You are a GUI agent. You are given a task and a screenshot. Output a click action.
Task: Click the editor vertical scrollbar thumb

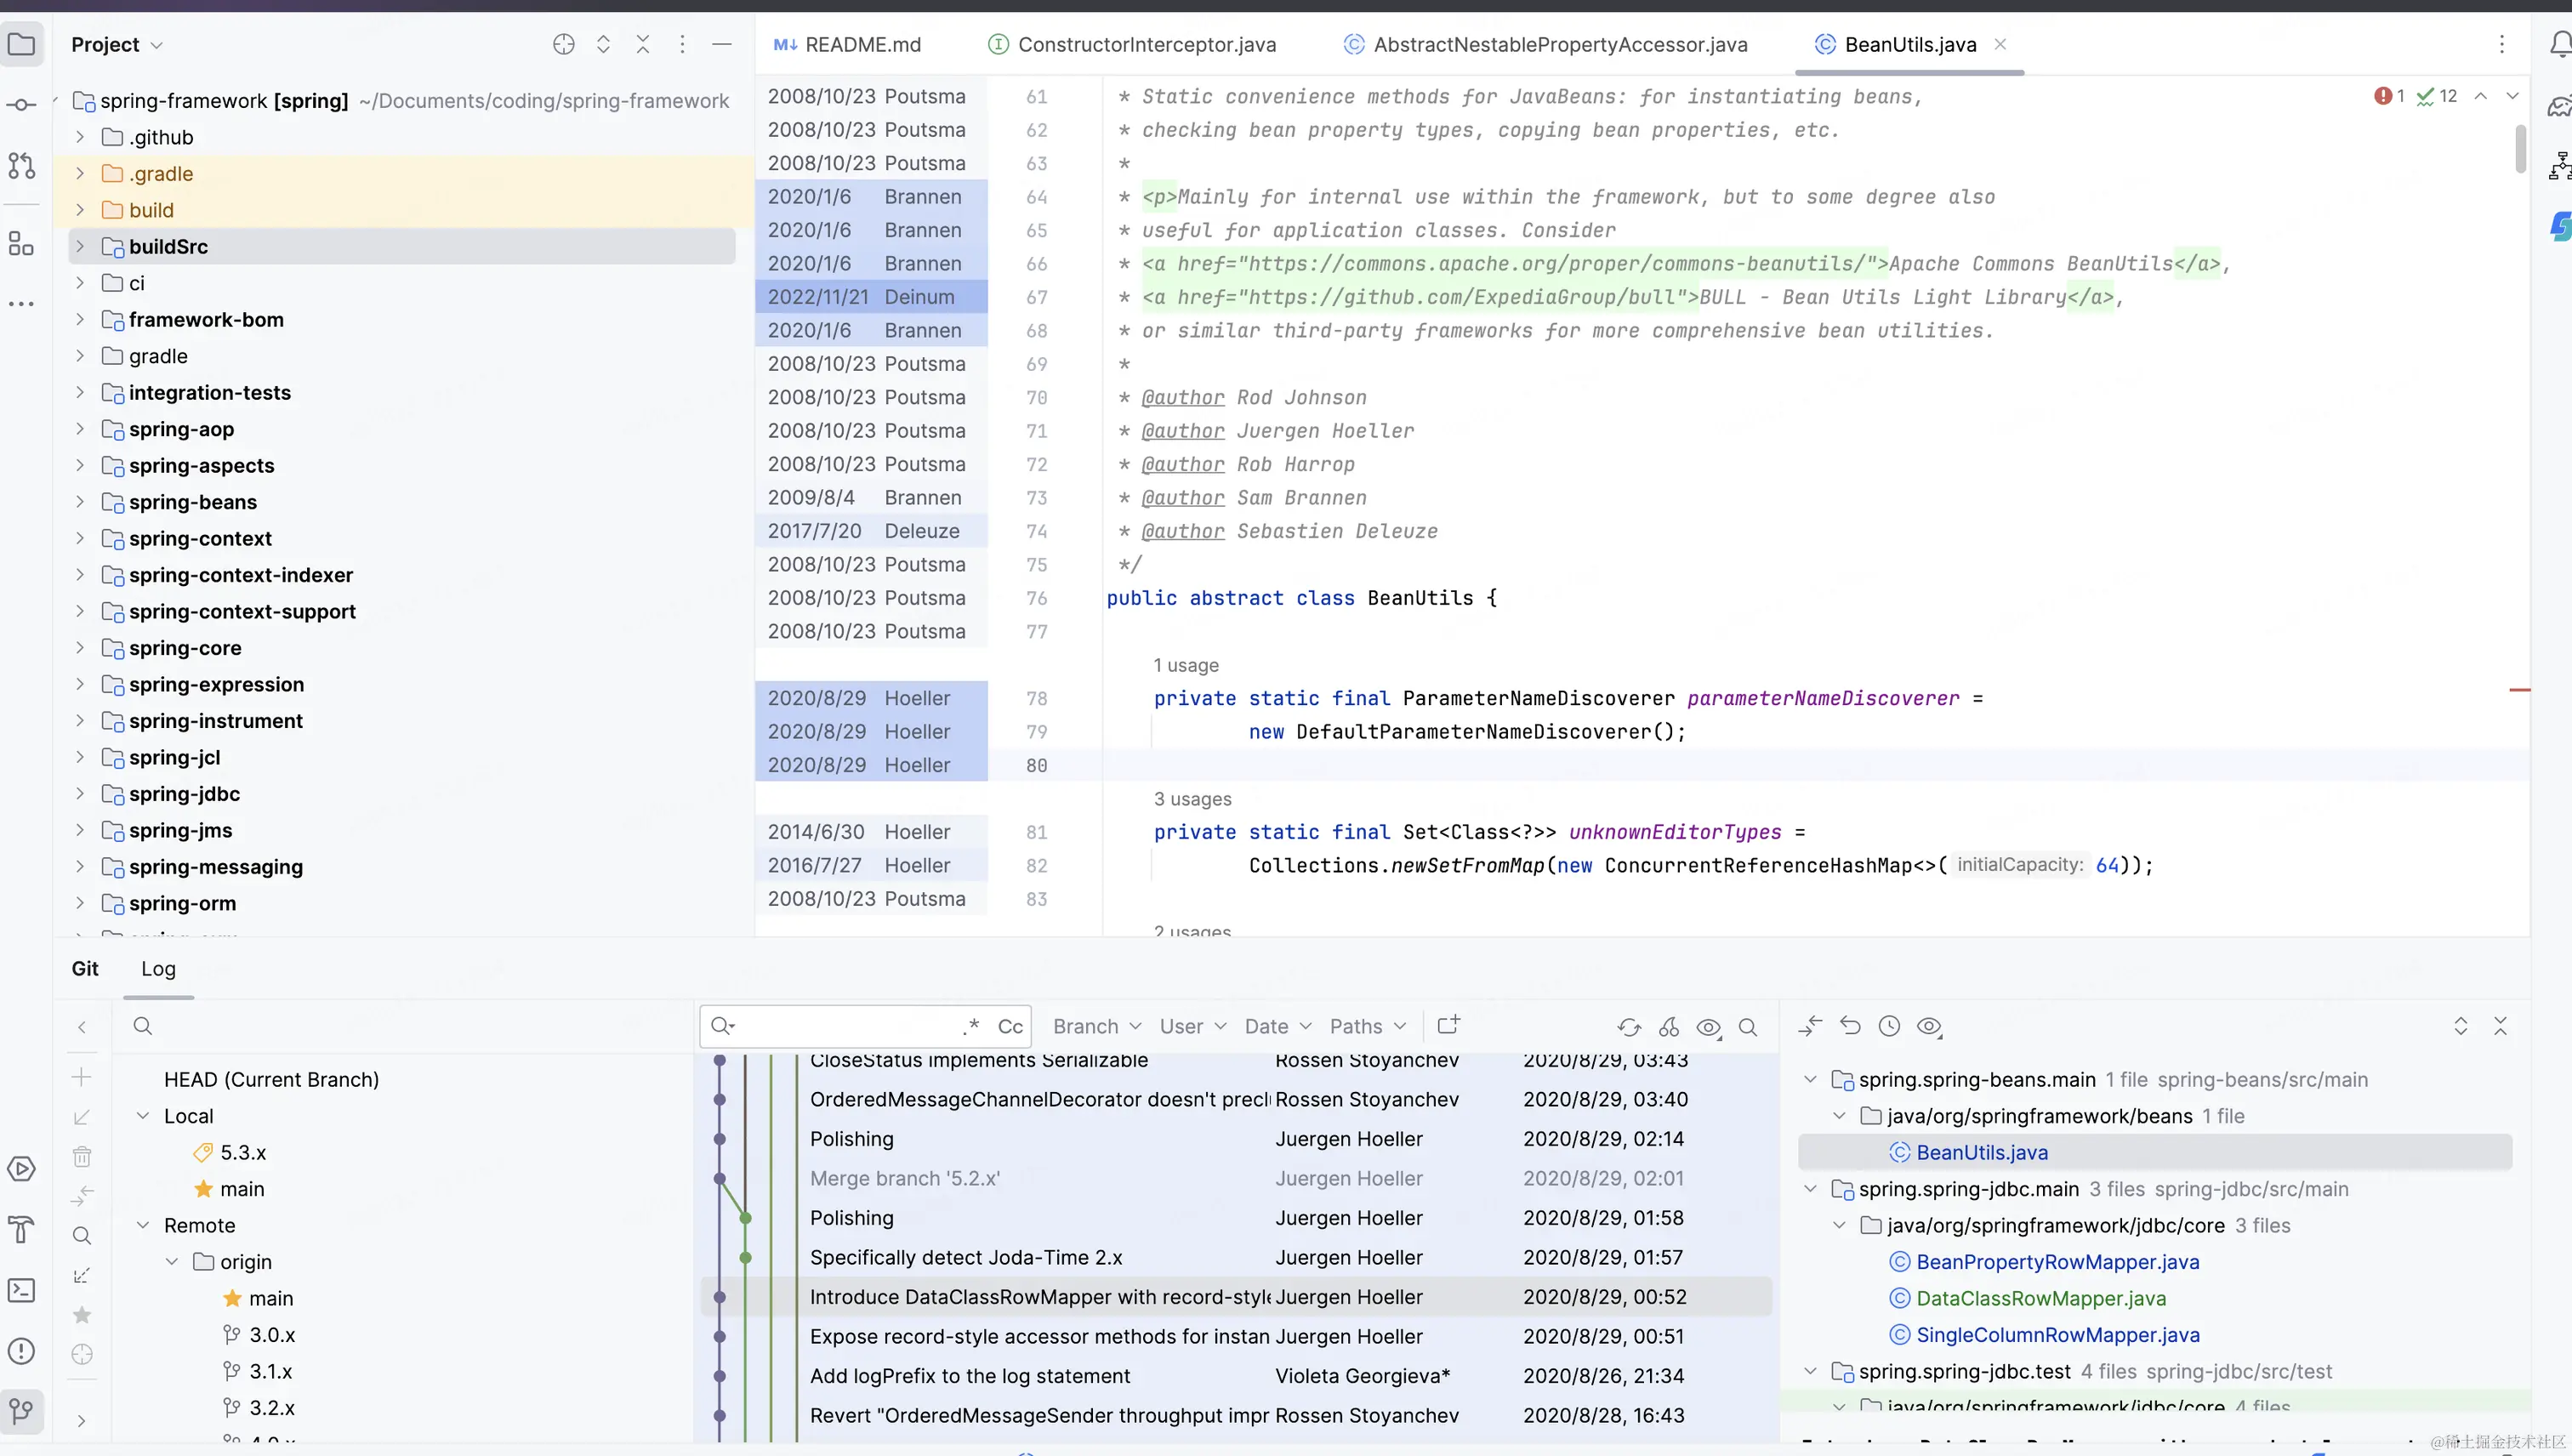[x=2520, y=148]
